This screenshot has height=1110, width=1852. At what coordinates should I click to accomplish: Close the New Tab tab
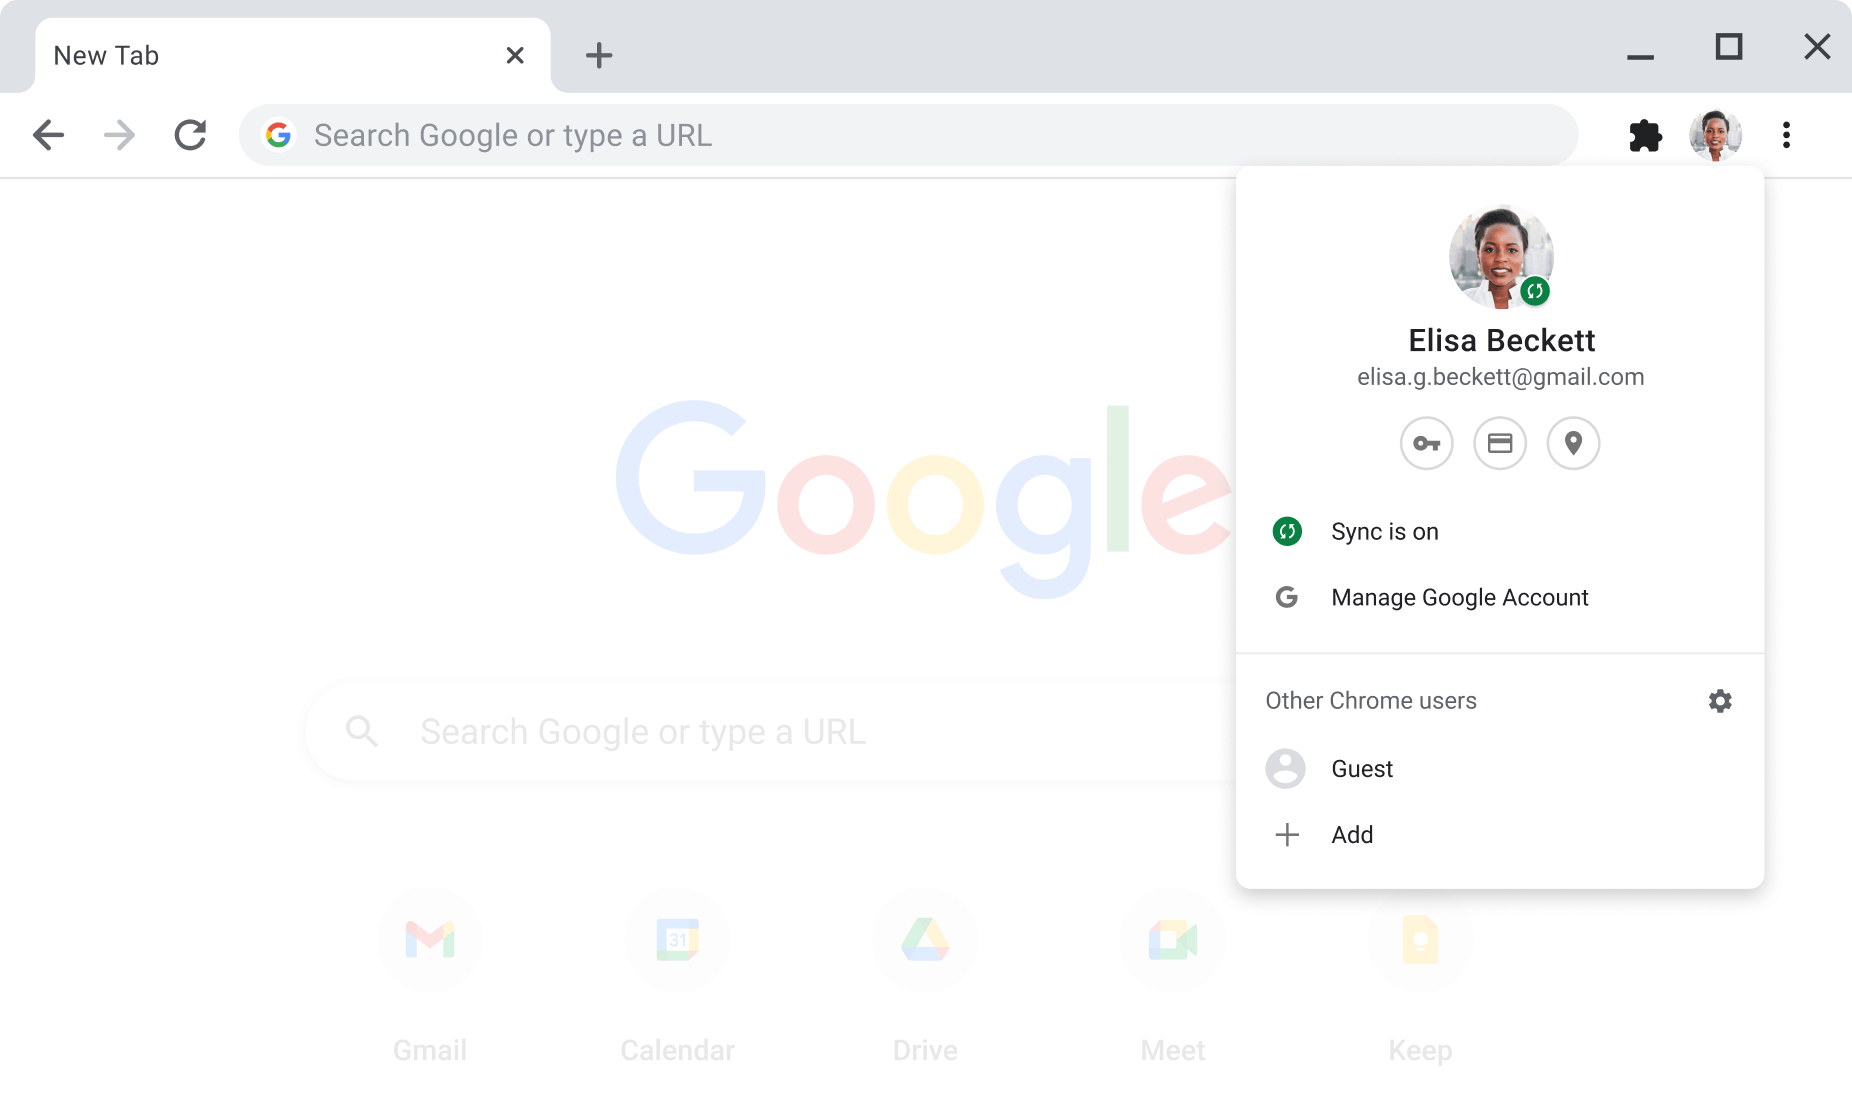(x=515, y=55)
